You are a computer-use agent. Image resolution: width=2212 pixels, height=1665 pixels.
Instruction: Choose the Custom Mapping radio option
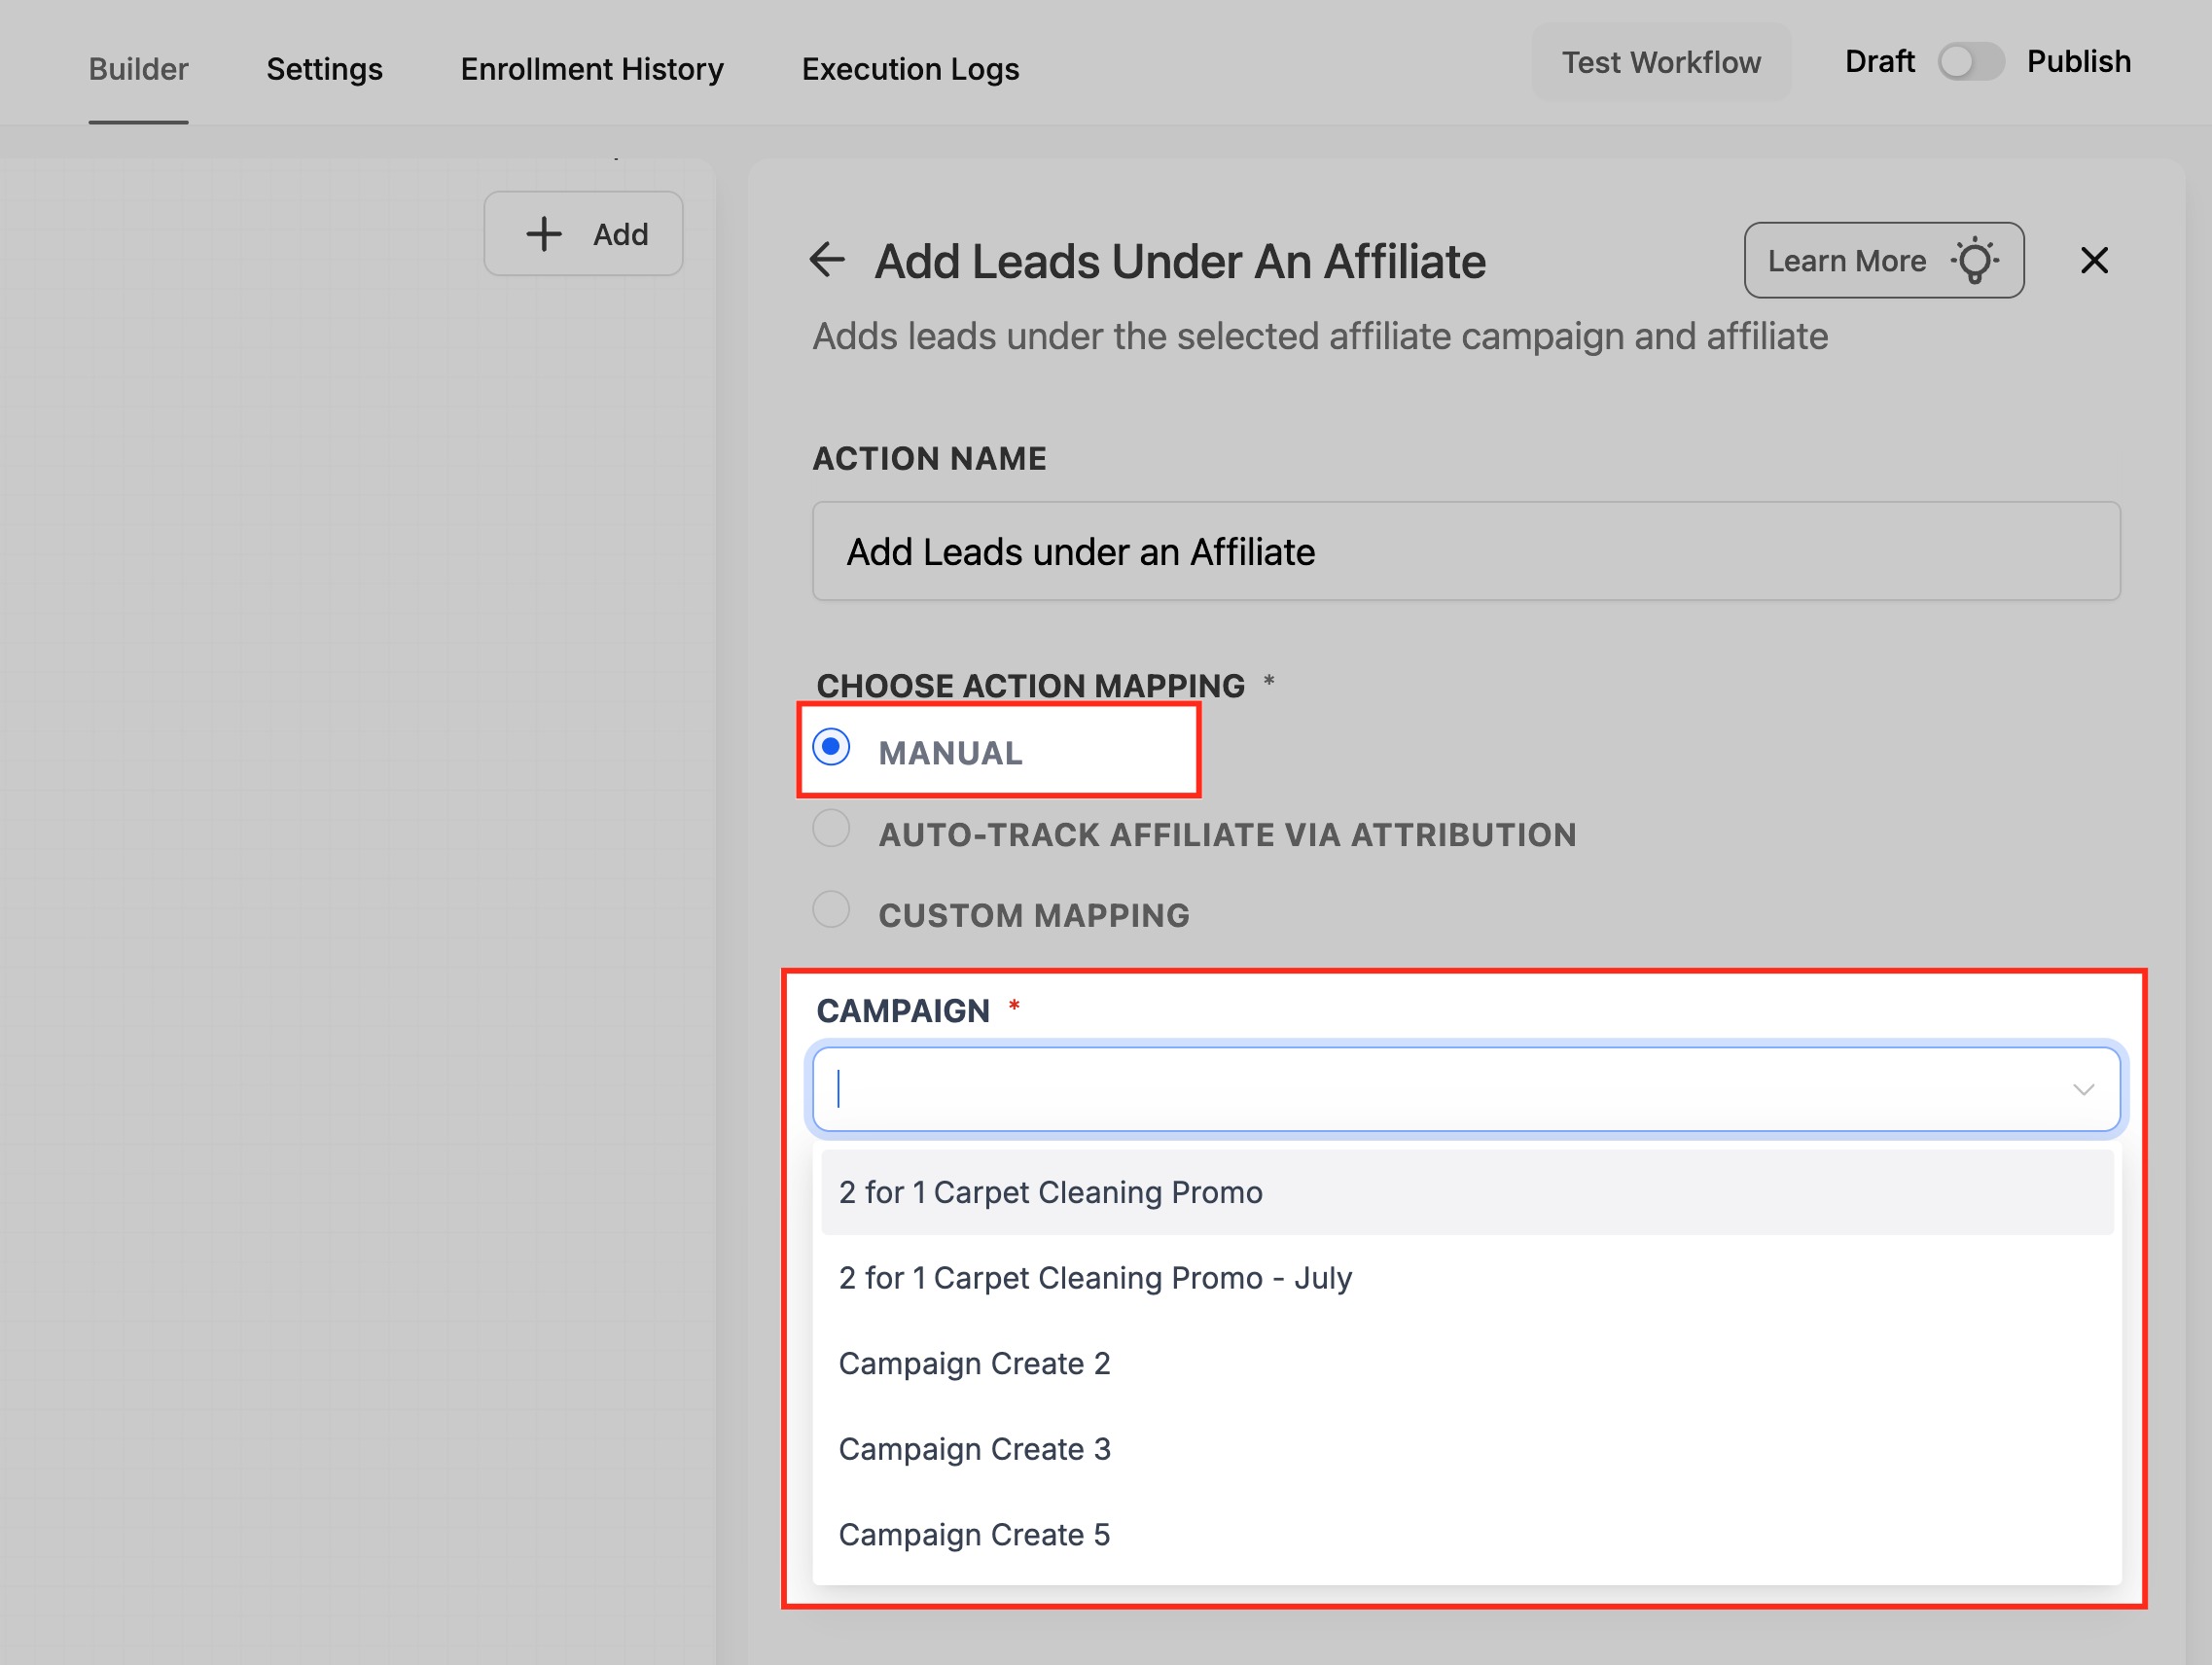tap(831, 911)
